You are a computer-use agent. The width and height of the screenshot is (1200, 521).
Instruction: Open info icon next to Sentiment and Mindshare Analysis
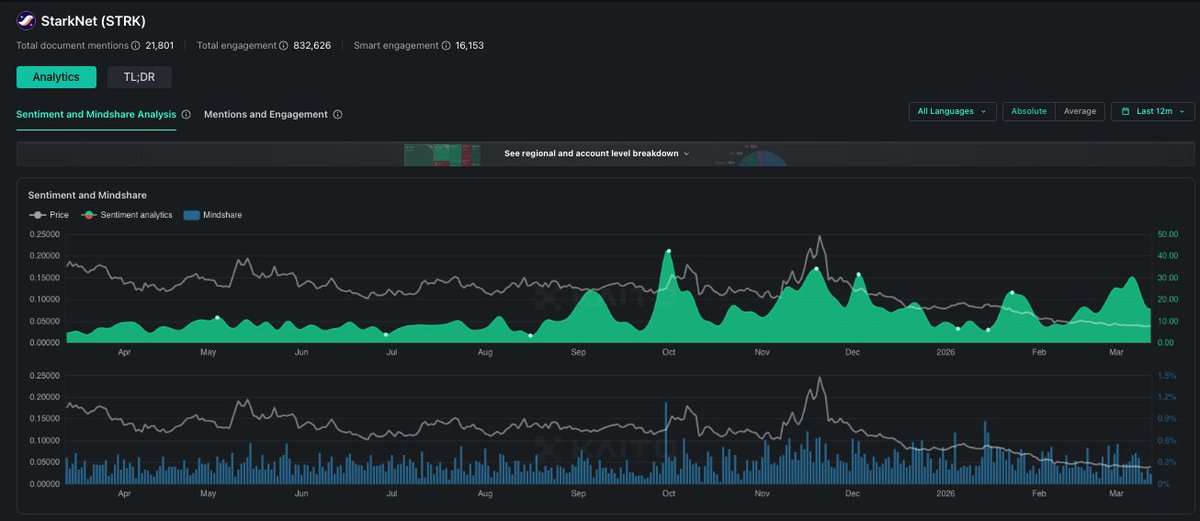click(187, 115)
